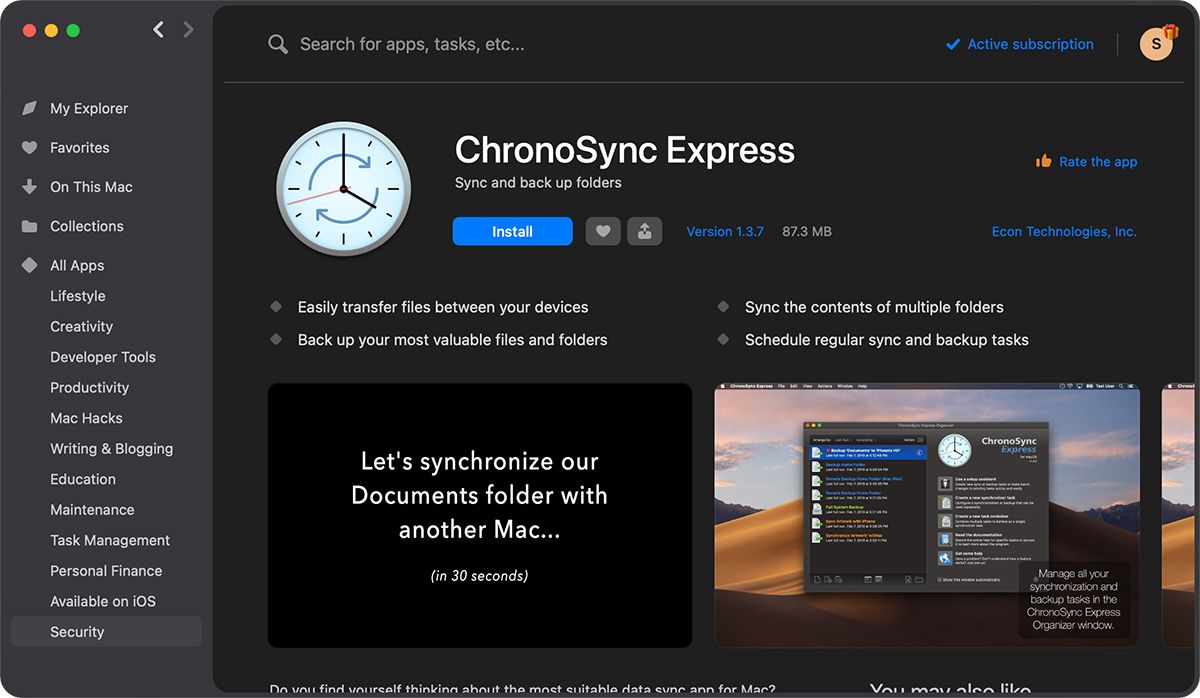This screenshot has width=1200, height=698.
Task: Click 'Back up your most valuable files' text
Action: point(452,339)
